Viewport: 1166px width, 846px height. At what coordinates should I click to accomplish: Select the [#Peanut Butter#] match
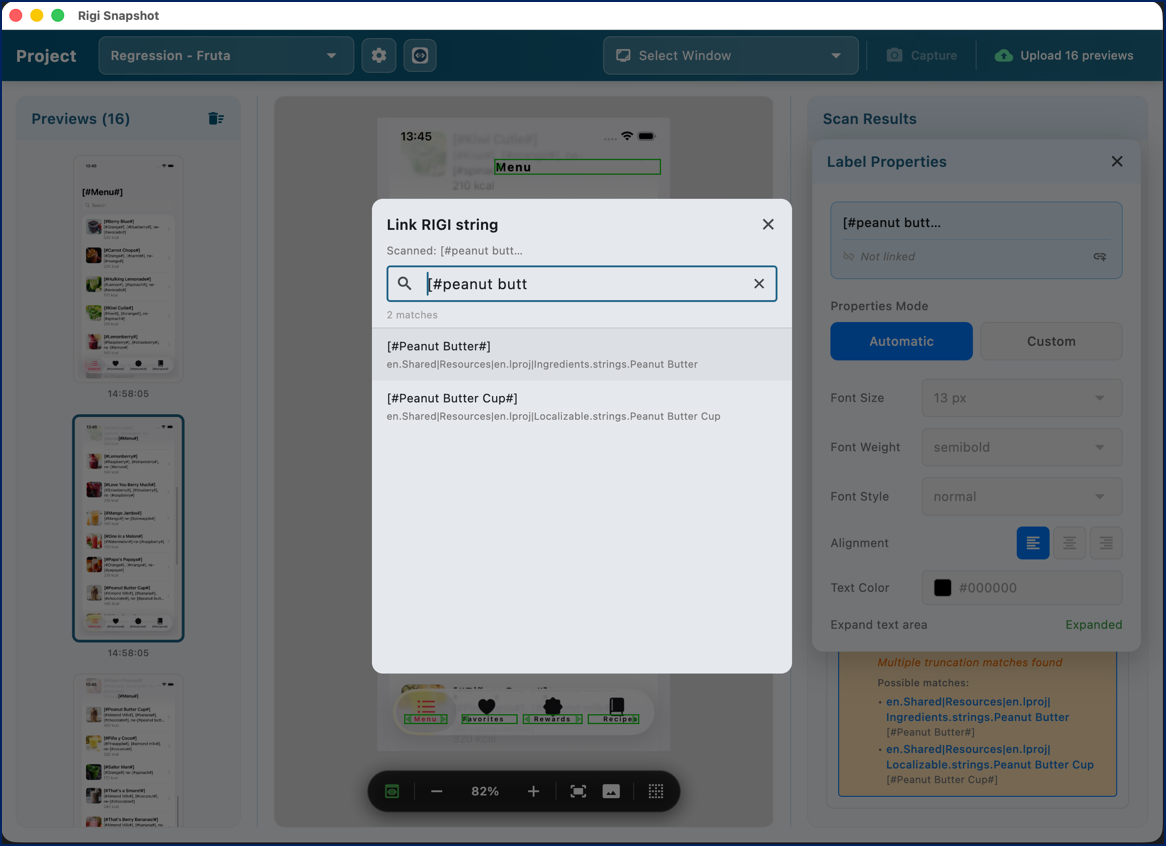tap(582, 355)
